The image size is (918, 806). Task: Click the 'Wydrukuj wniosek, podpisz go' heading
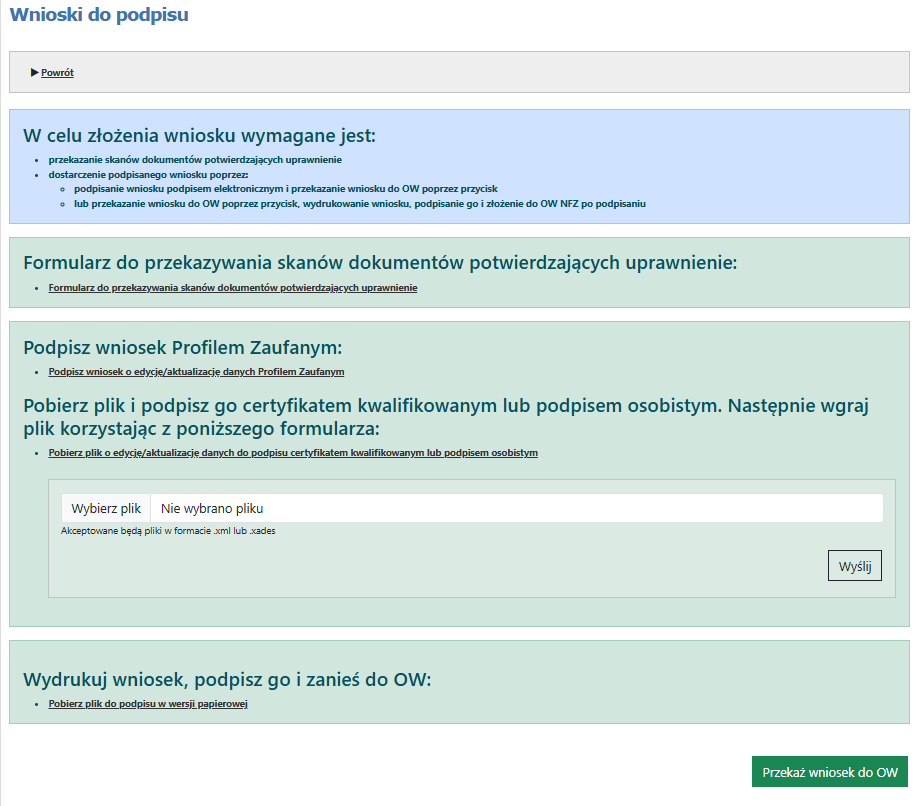tap(226, 680)
